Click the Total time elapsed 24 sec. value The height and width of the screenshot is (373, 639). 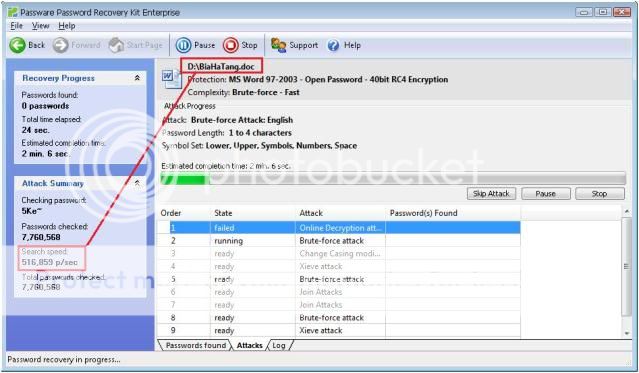click(35, 130)
